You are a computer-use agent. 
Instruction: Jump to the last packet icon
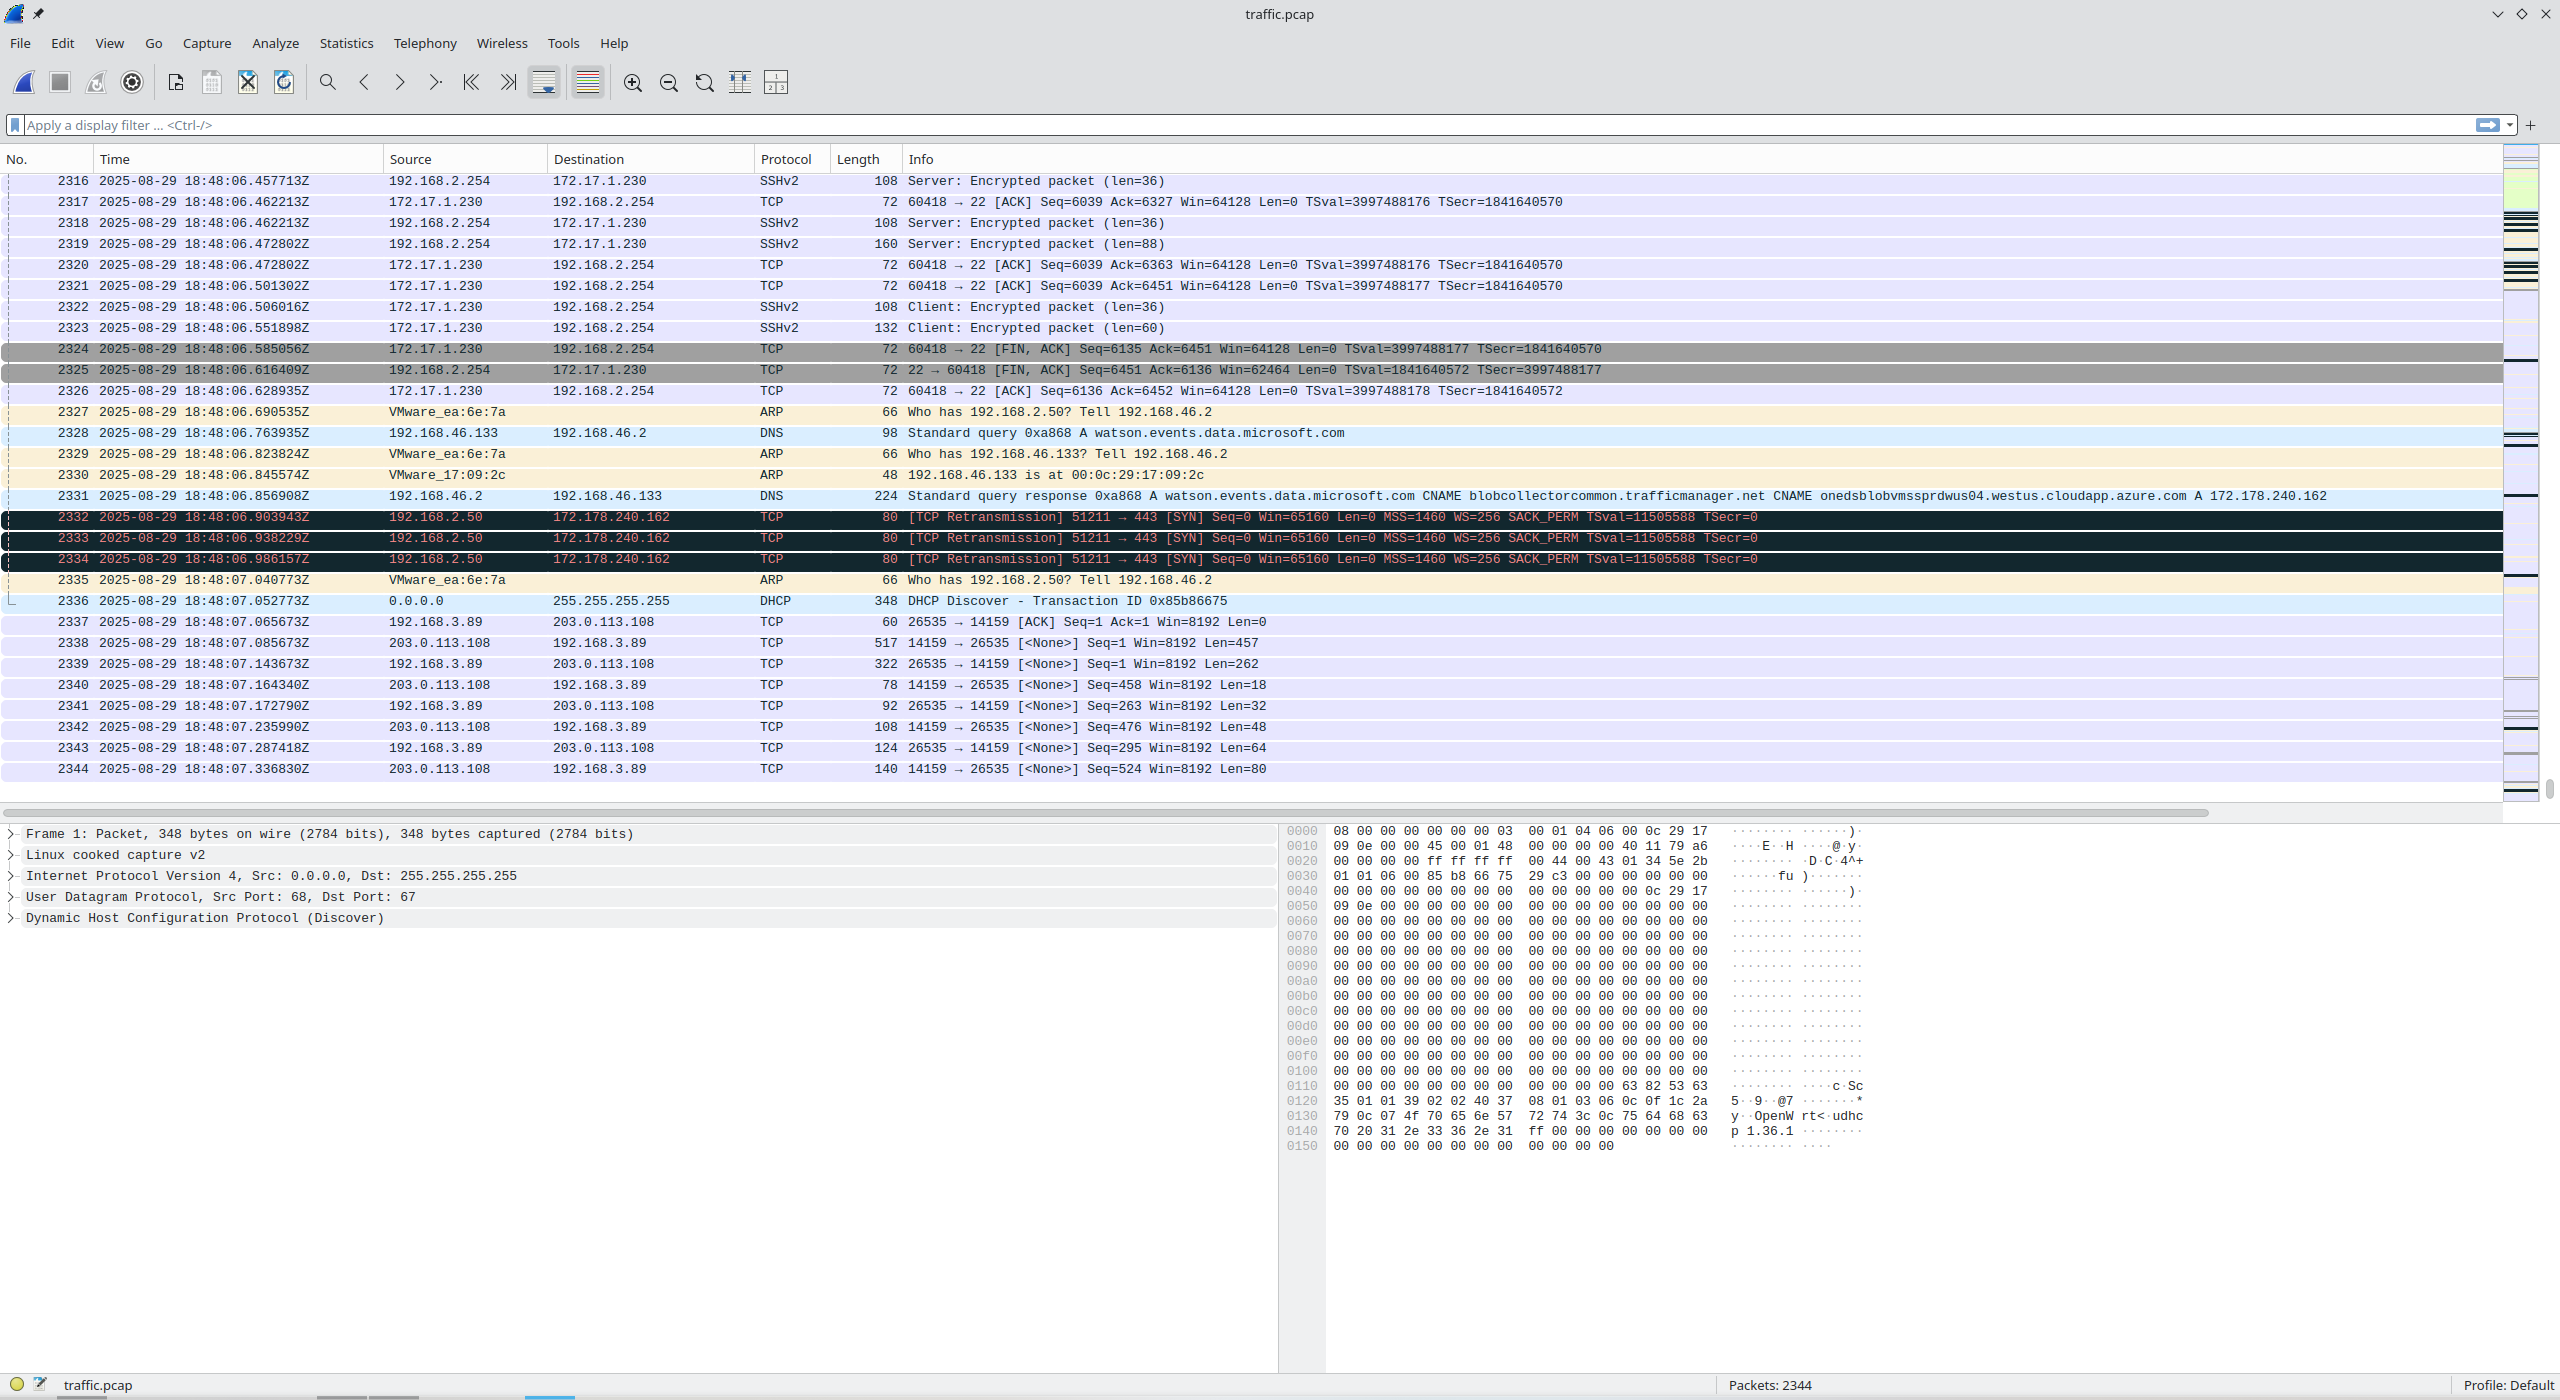coord(508,82)
